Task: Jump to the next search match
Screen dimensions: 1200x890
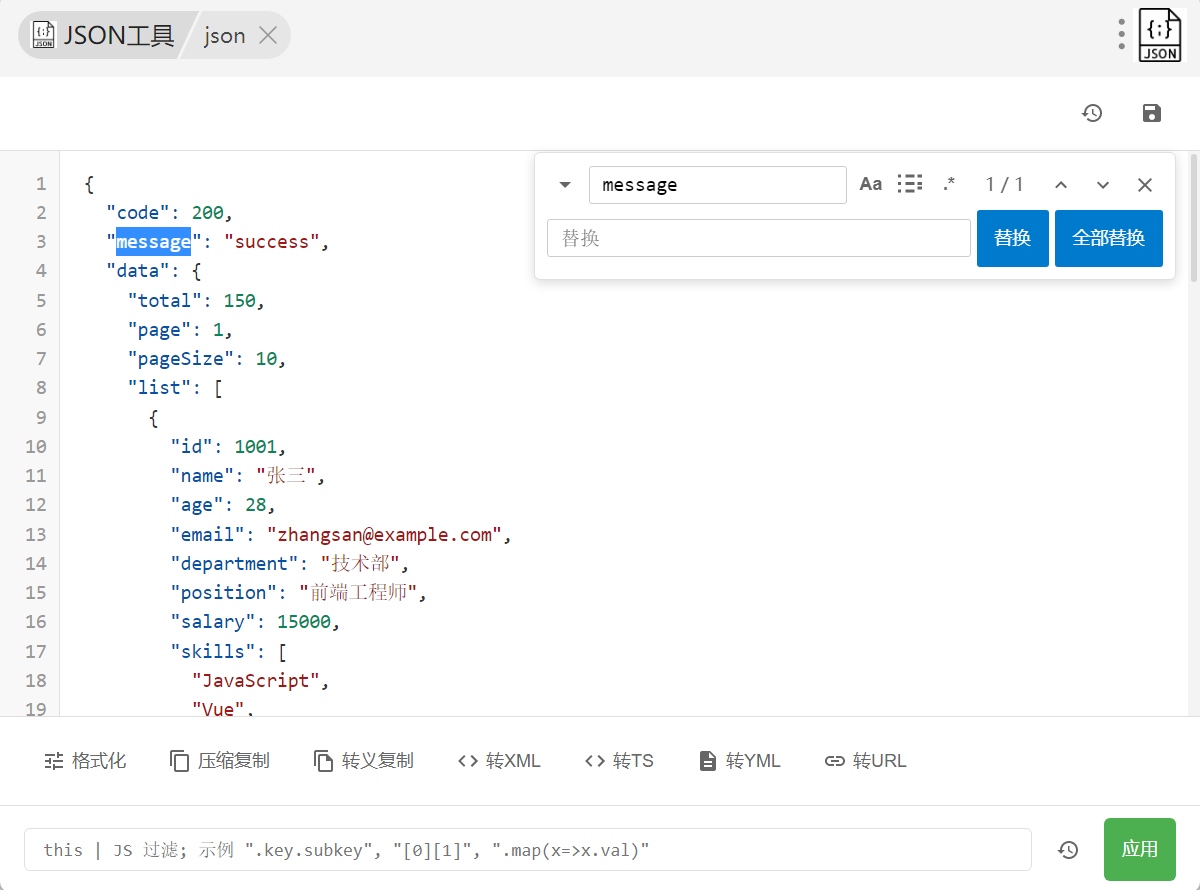Action: pos(1103,185)
